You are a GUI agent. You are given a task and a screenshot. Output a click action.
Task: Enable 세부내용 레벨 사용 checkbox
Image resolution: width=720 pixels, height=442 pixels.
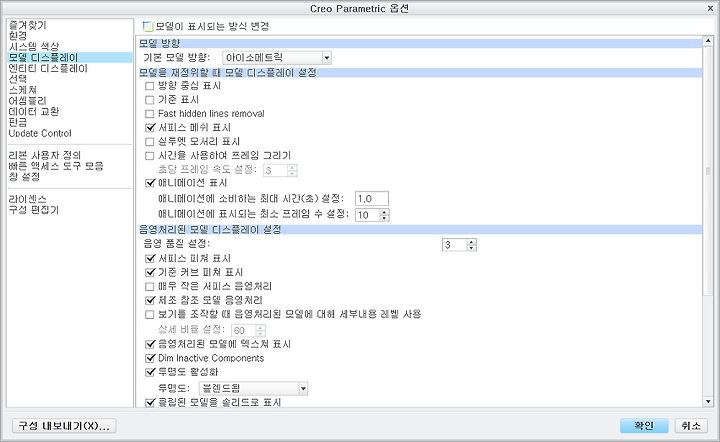point(149,314)
